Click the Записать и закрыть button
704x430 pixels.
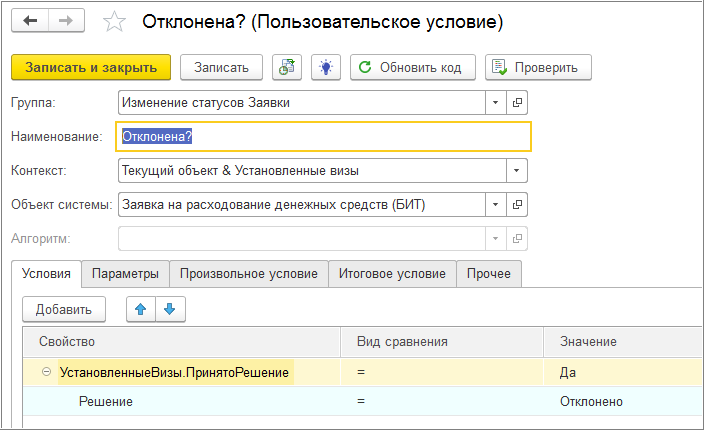(x=91, y=67)
